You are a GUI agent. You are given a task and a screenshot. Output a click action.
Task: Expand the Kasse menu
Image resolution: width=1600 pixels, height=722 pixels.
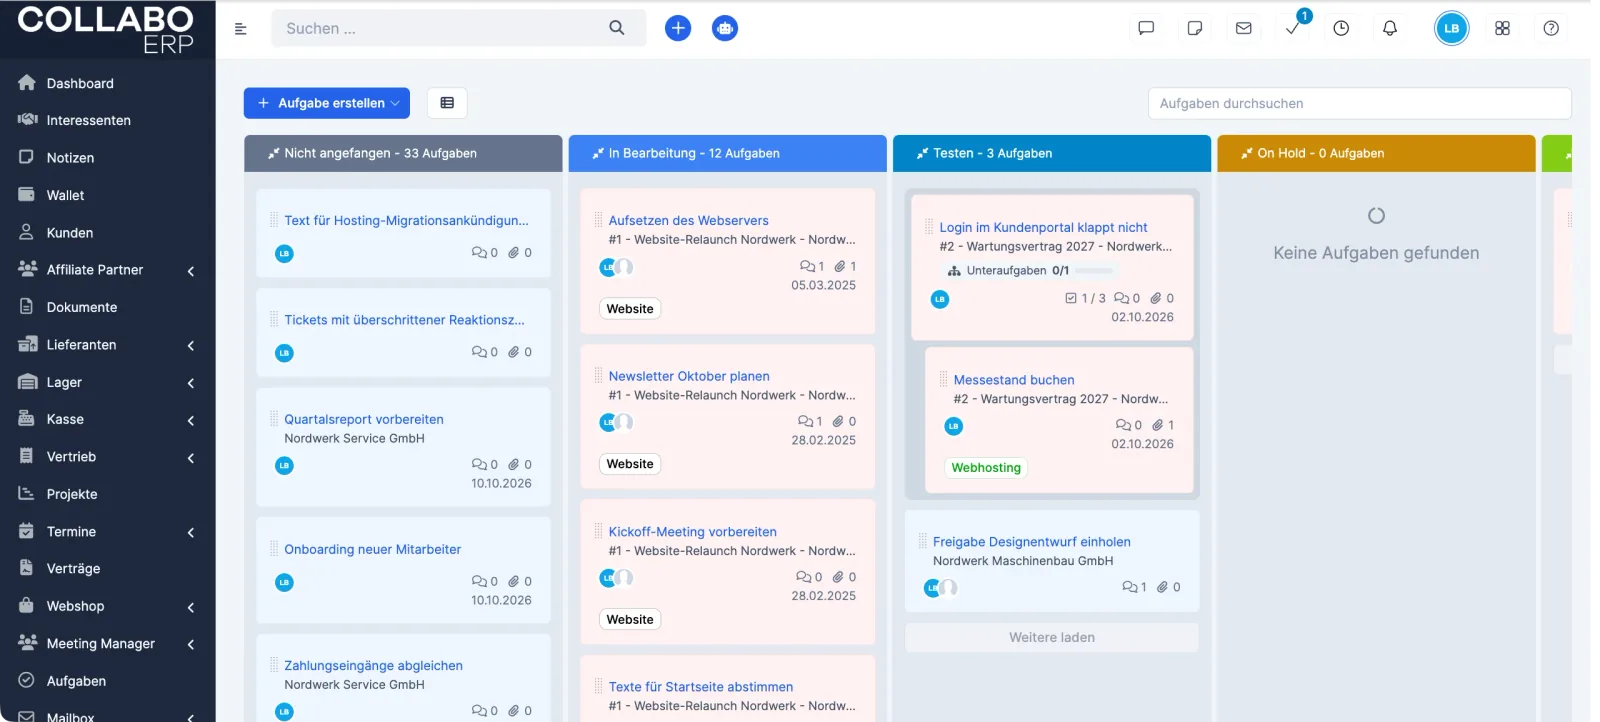pyautogui.click(x=190, y=421)
